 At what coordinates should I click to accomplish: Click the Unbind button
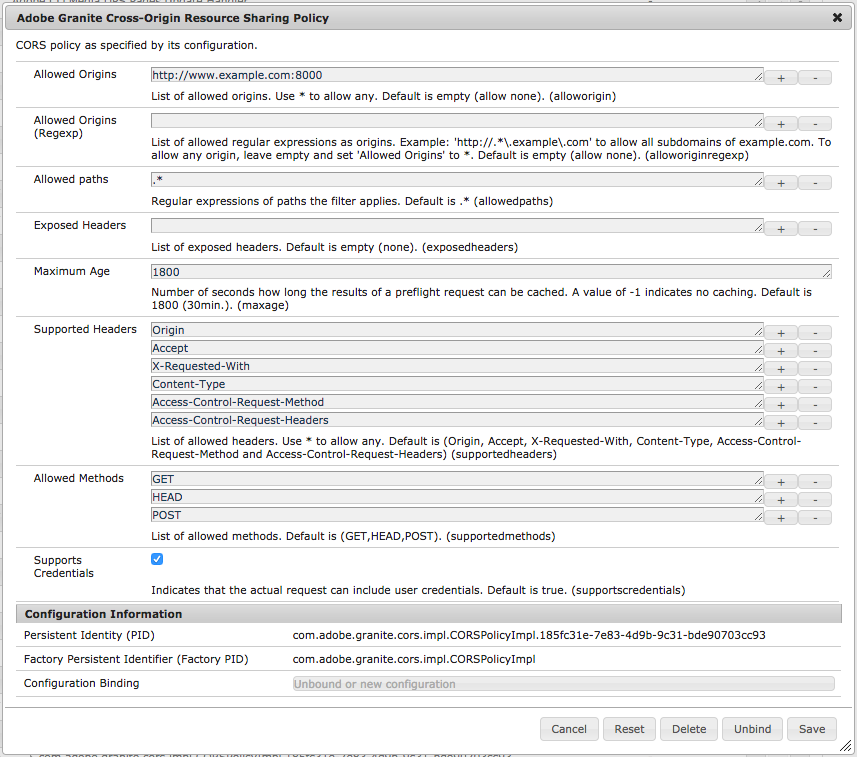click(752, 729)
